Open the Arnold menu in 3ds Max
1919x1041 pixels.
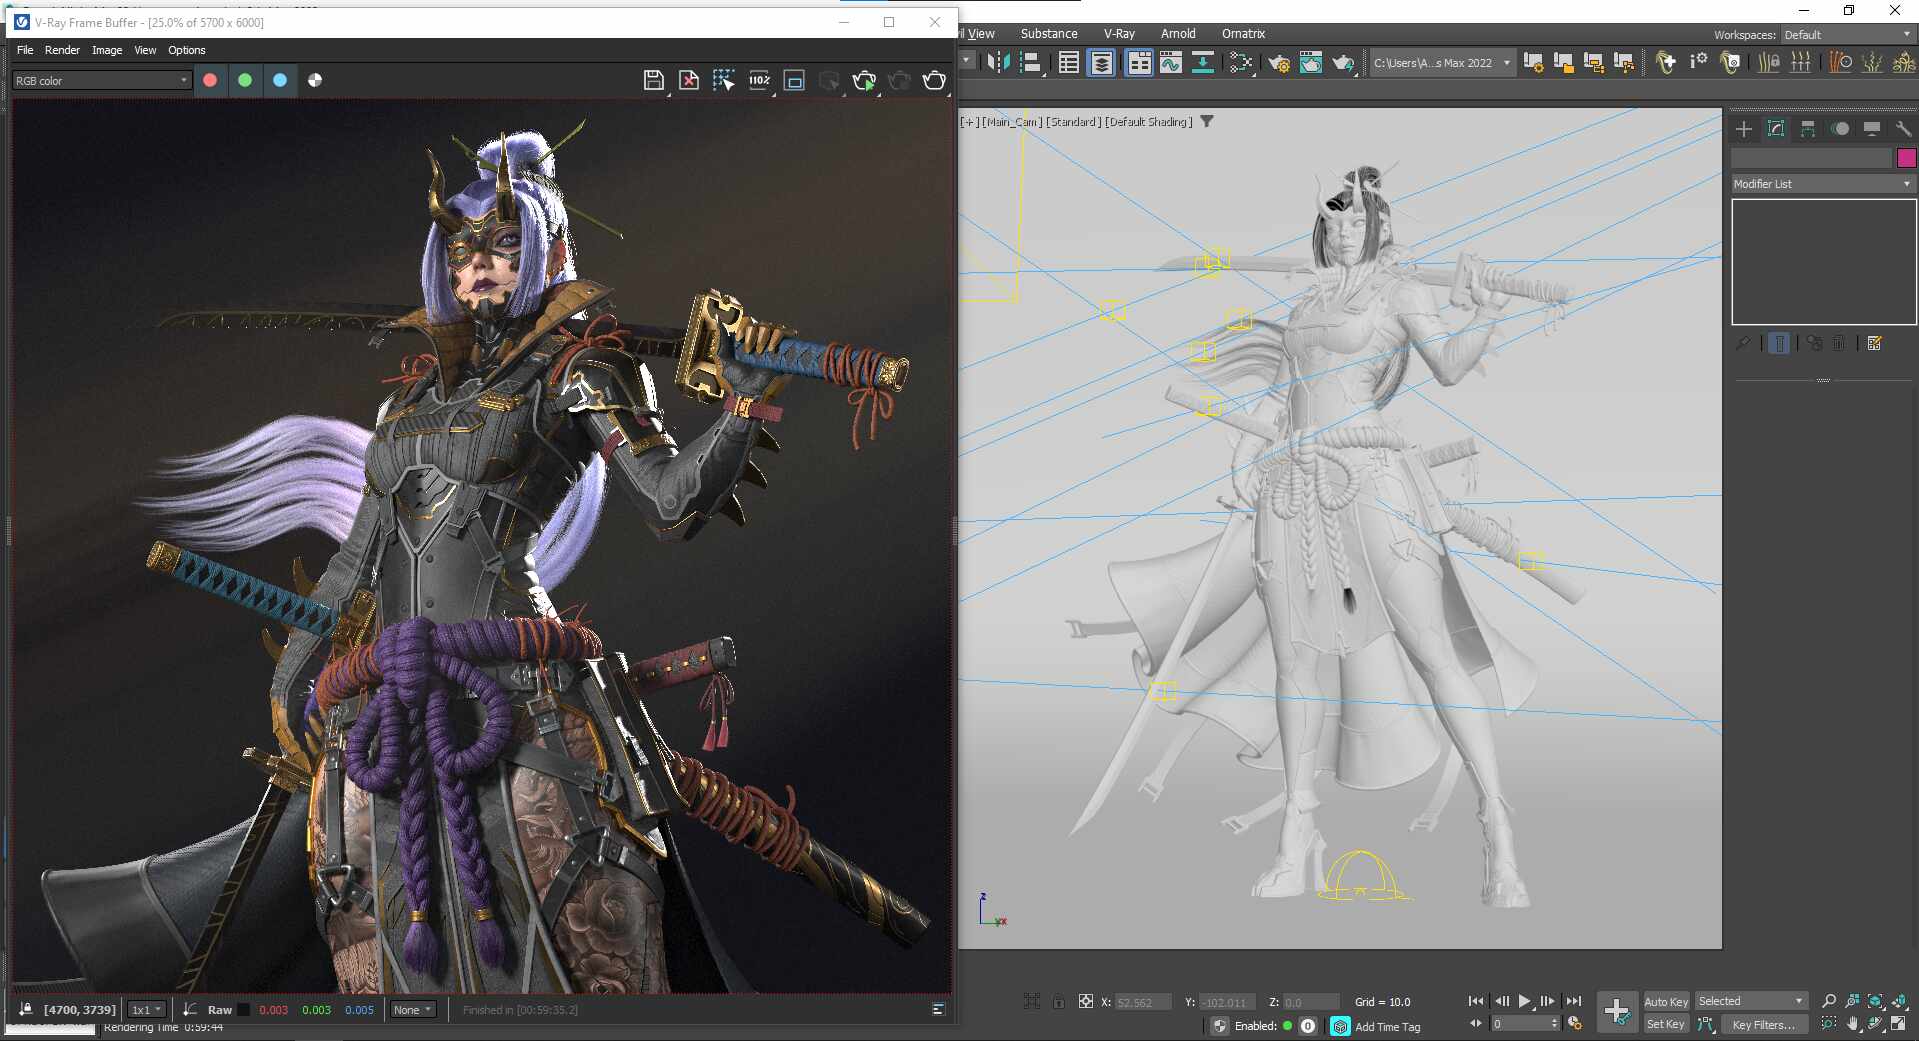(1178, 33)
